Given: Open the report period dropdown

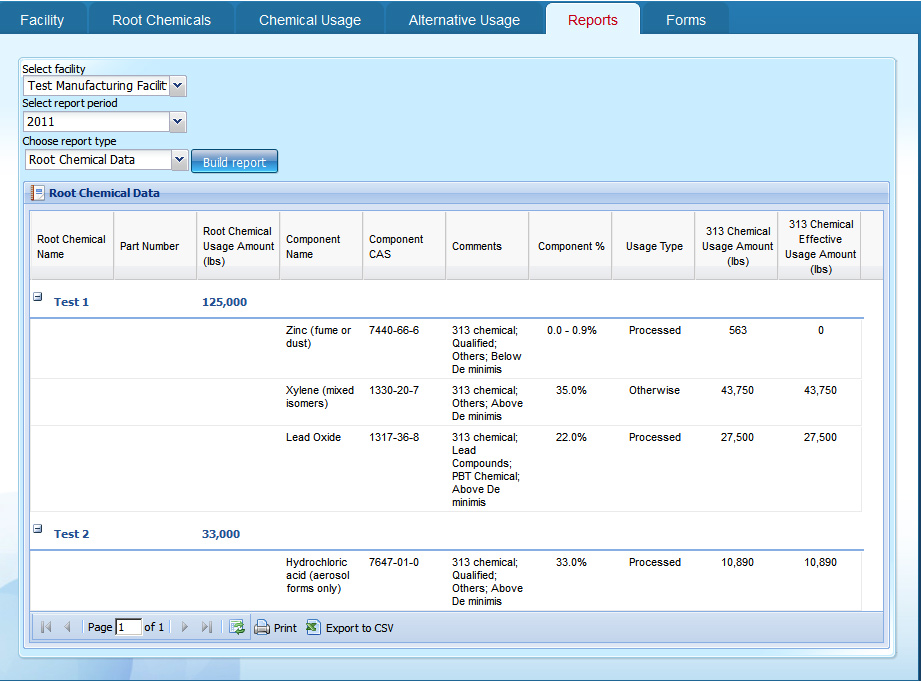Looking at the screenshot, I should coord(178,122).
